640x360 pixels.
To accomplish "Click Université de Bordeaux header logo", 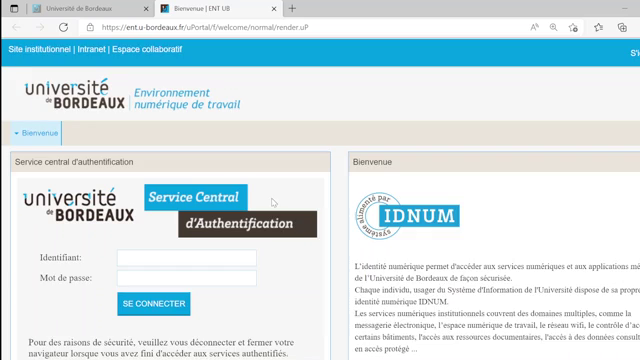I will coord(74,94).
